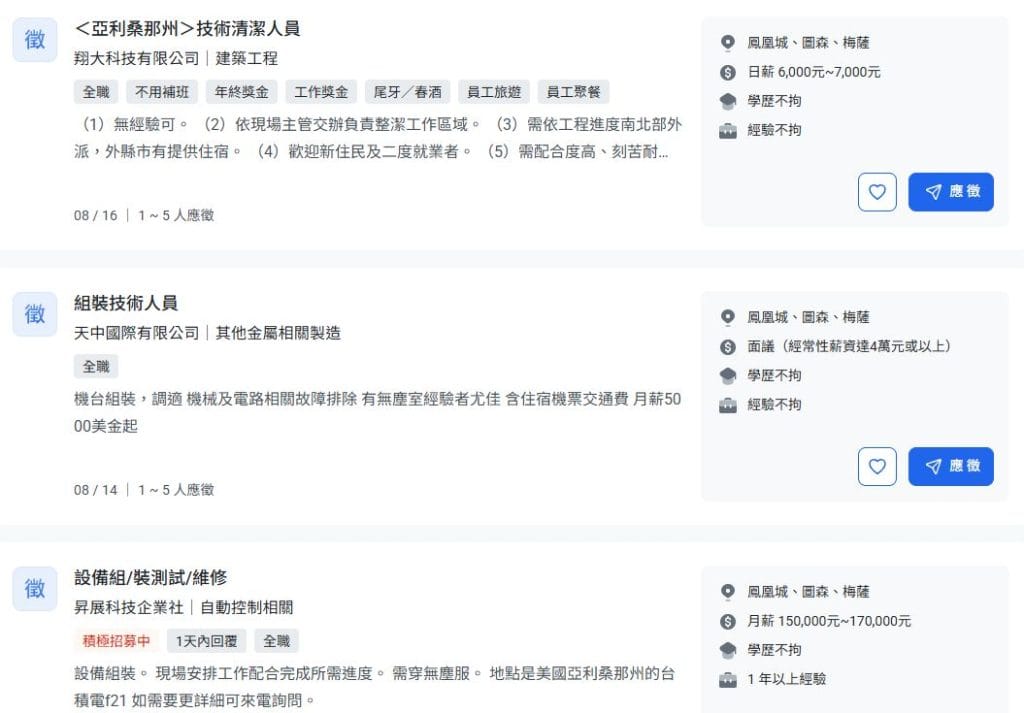
Task: Apply to 翔大科技 job via 應徵 button
Action: [950, 192]
